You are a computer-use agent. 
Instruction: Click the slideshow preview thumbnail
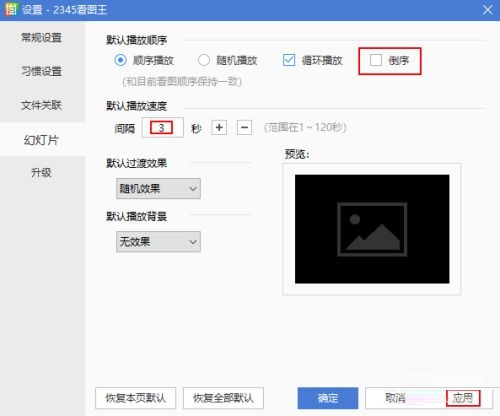point(372,229)
